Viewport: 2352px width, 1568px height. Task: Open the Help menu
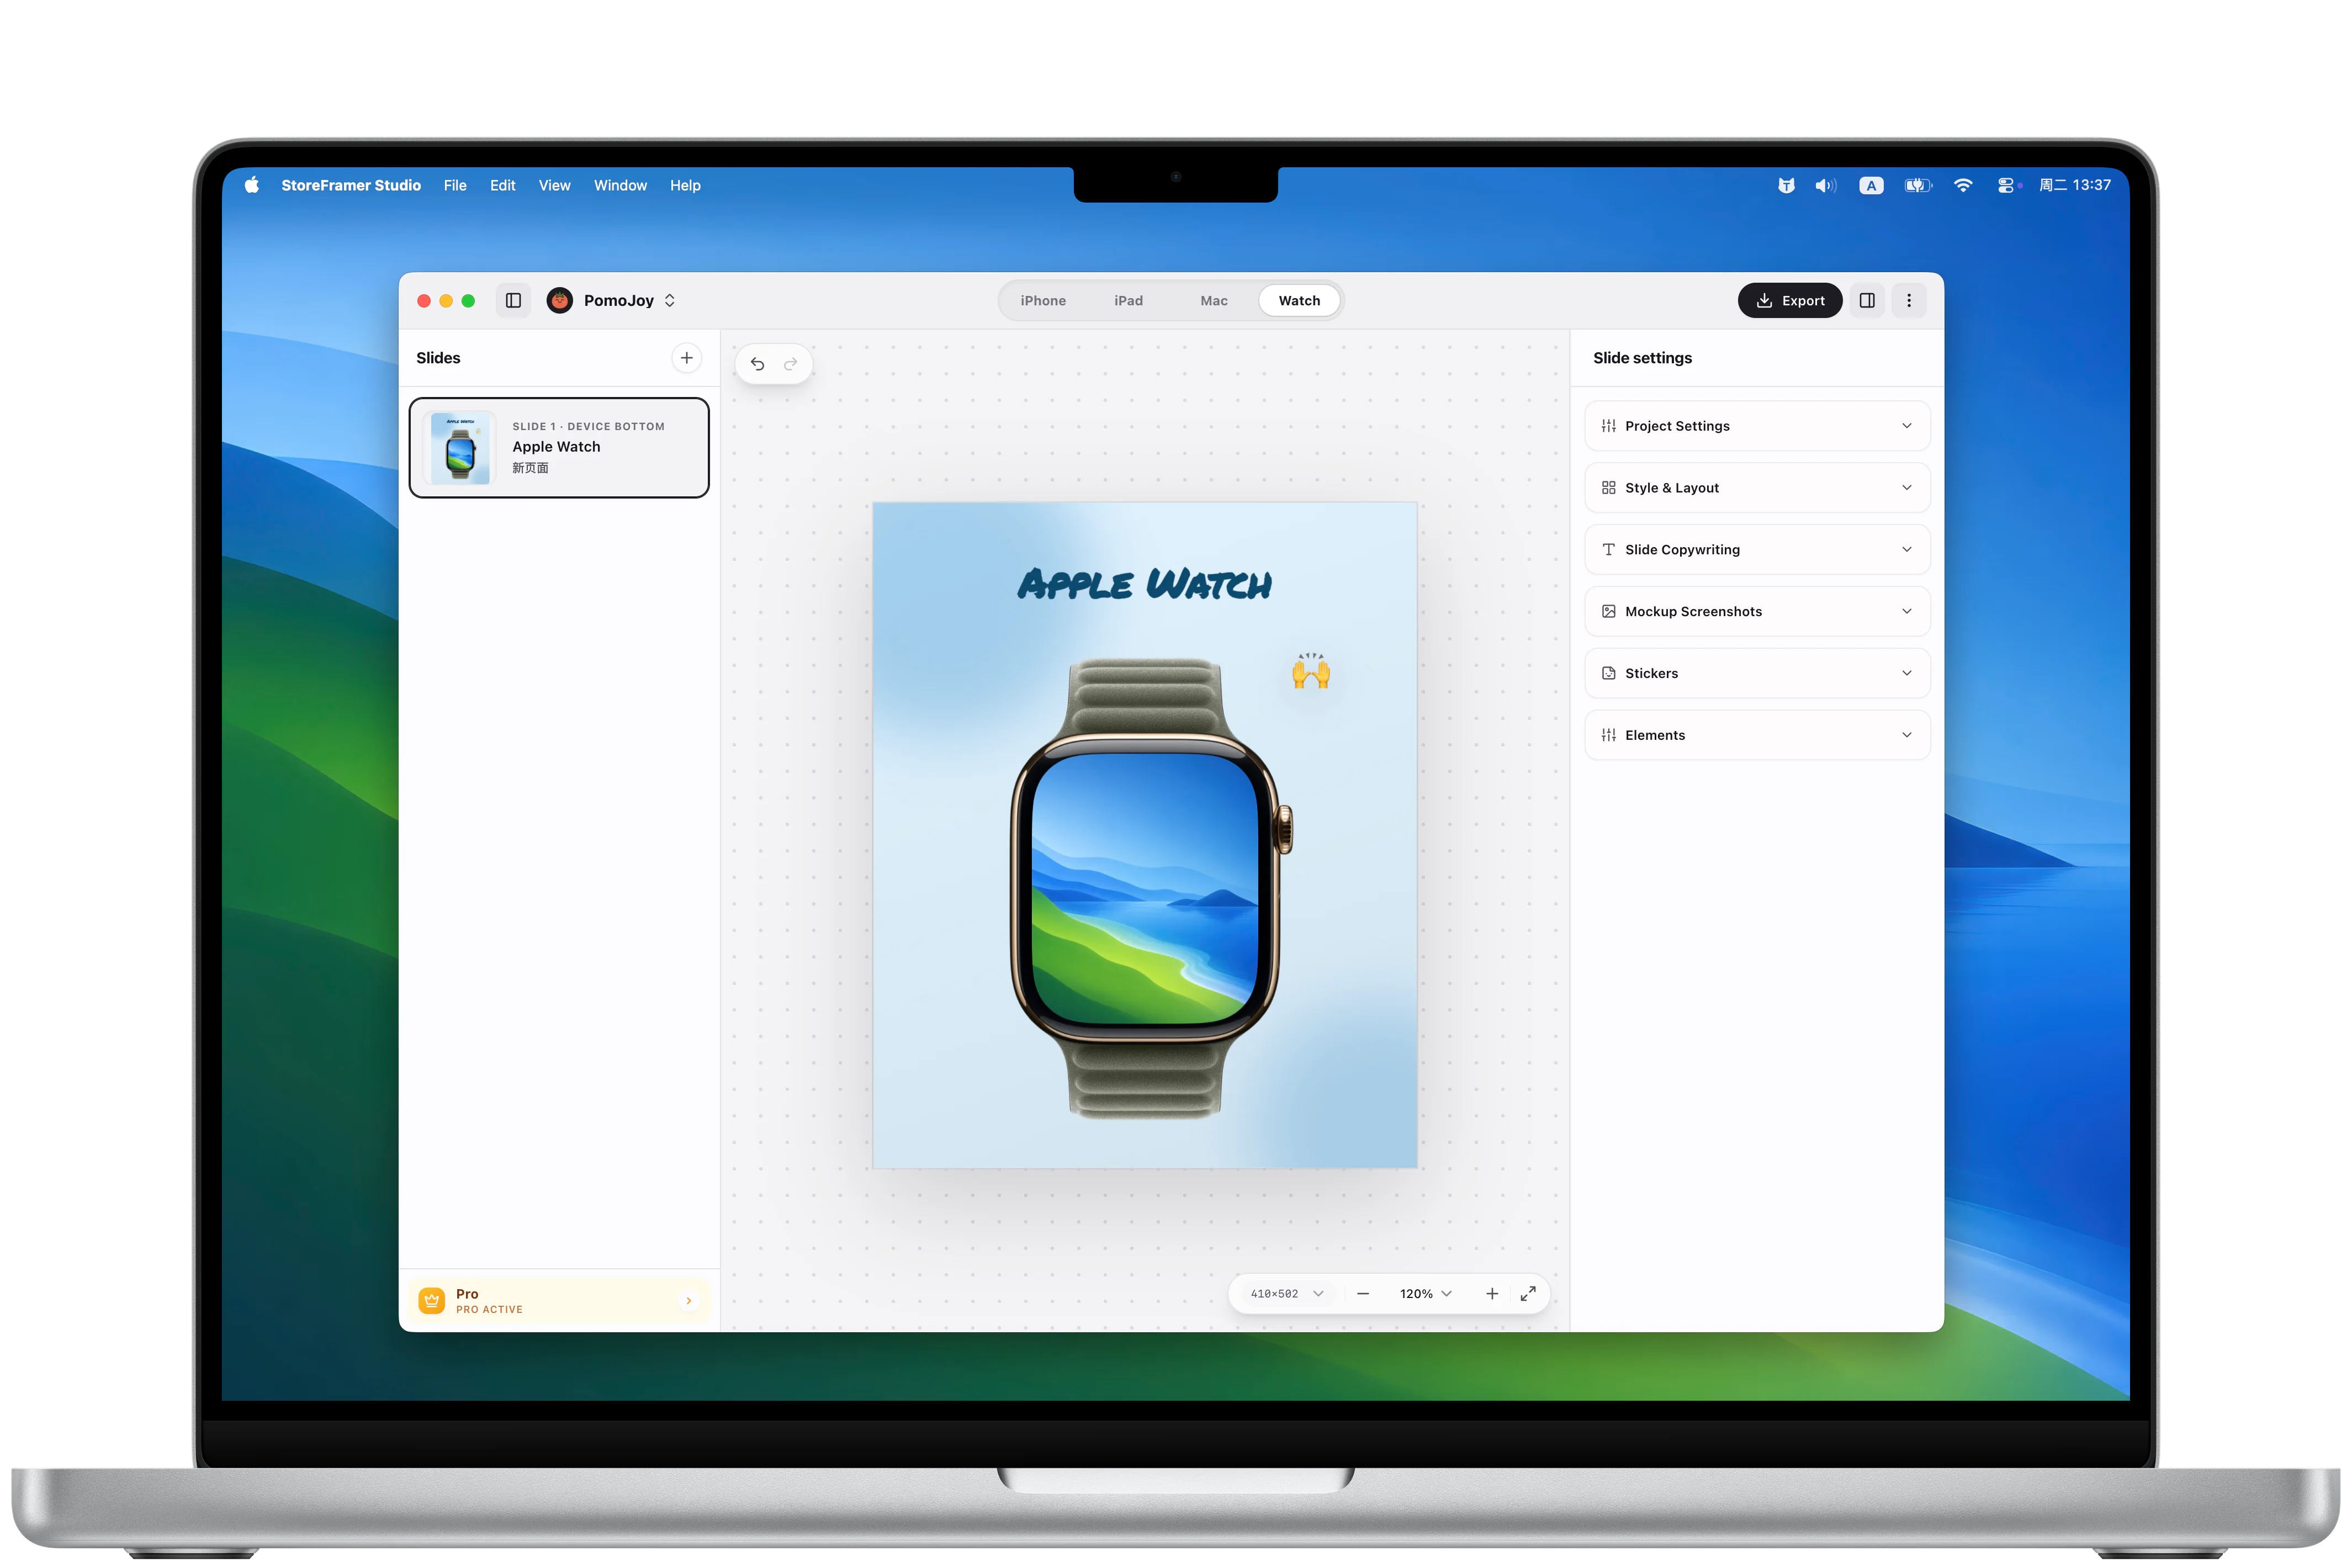coord(685,185)
